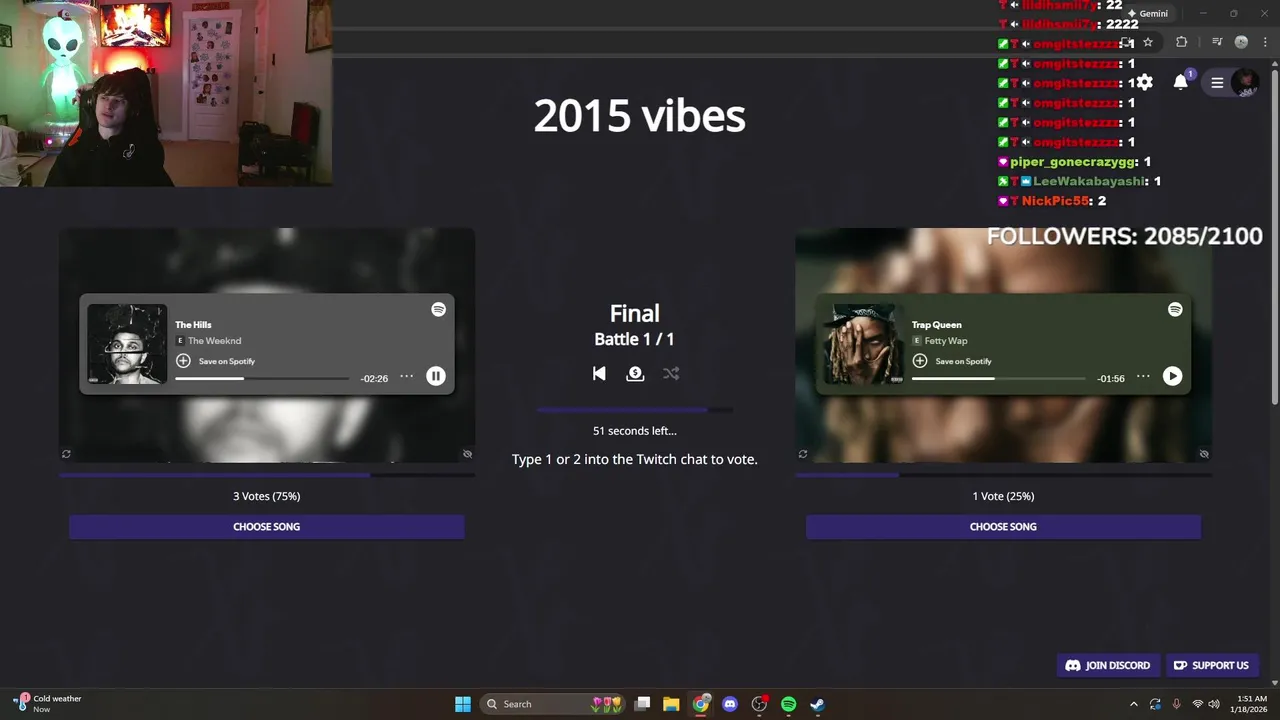
Task: Click the user avatar picture
Action: coord(1245,83)
